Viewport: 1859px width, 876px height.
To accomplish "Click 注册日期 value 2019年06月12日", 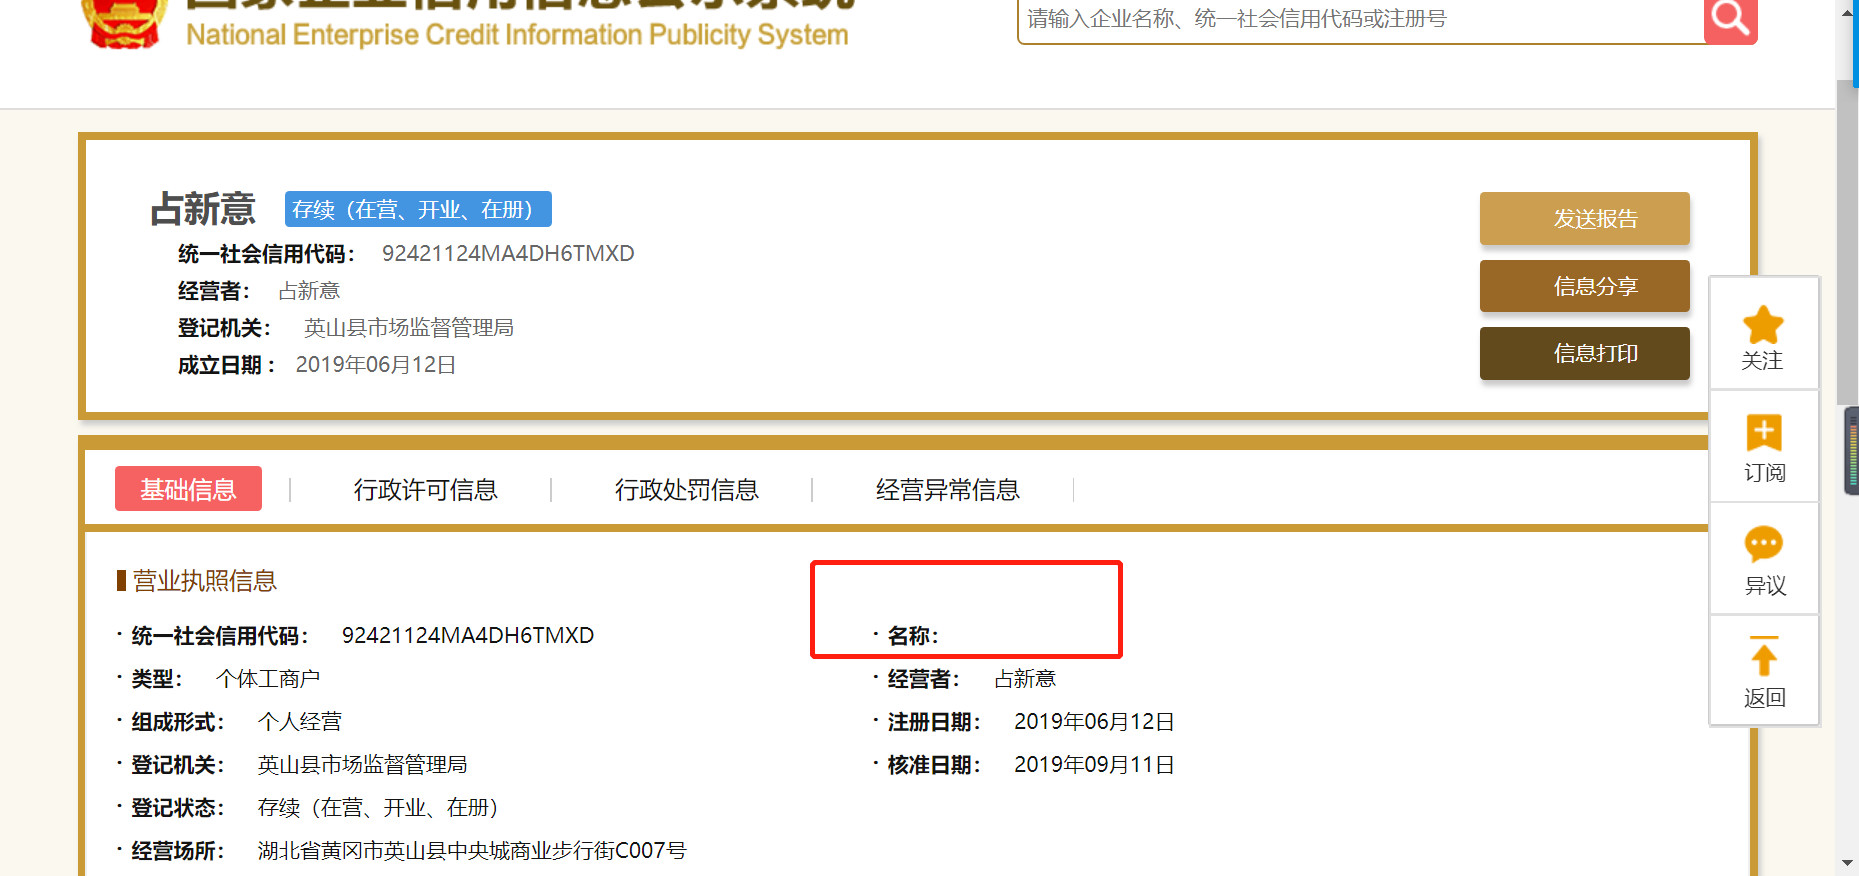I will click(x=1094, y=722).
